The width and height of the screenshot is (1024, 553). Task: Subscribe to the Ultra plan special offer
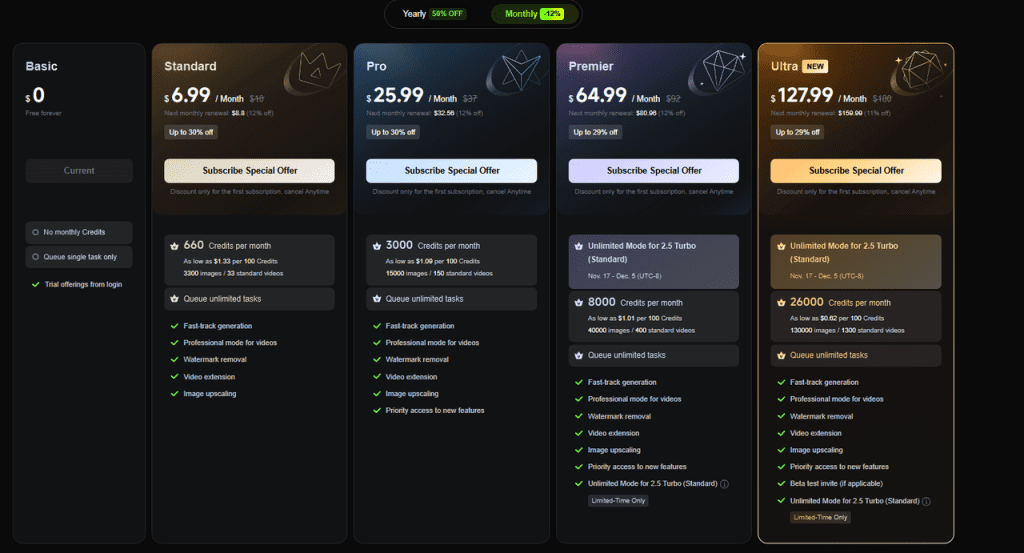click(x=855, y=171)
